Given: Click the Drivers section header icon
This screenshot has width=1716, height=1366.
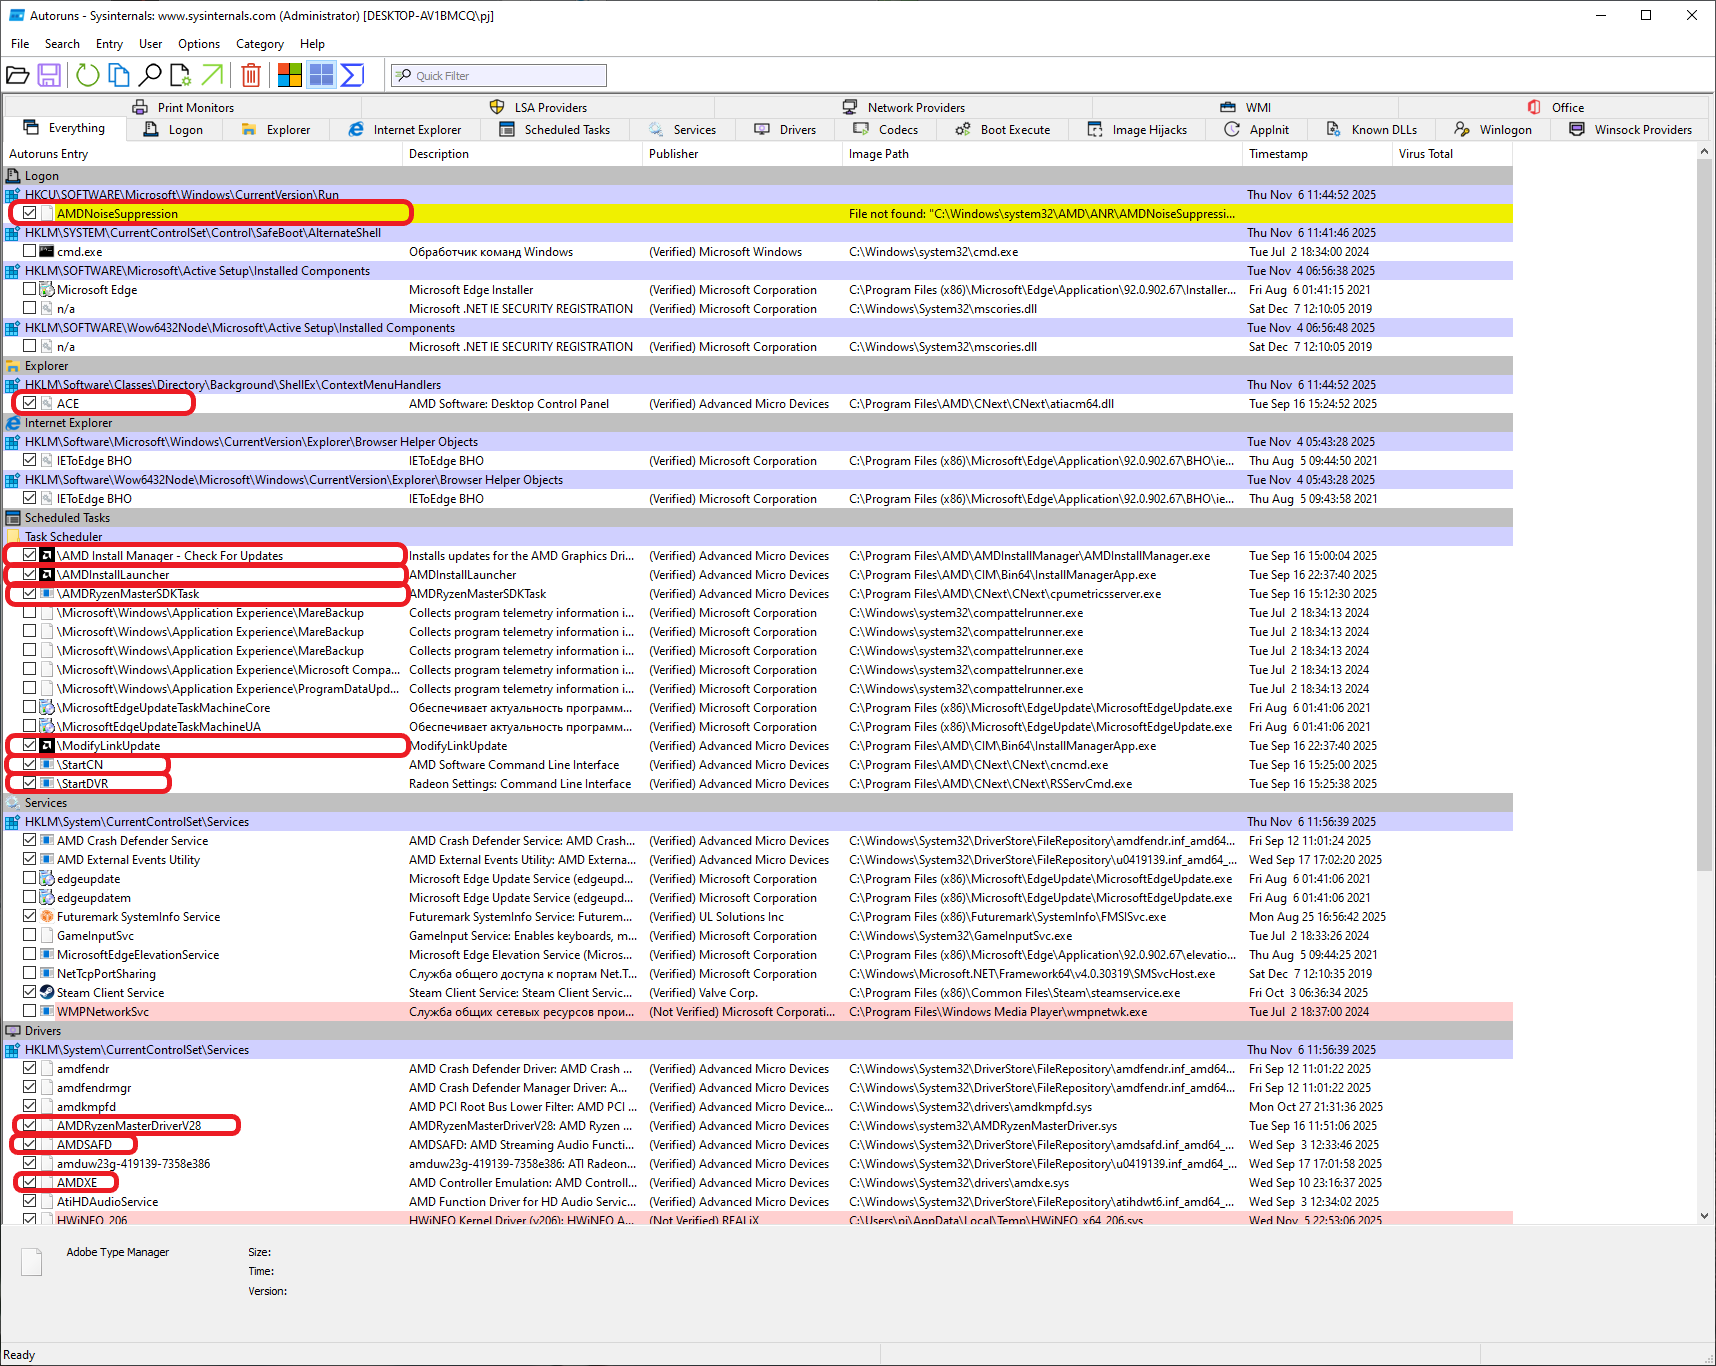Looking at the screenshot, I should point(13,1031).
